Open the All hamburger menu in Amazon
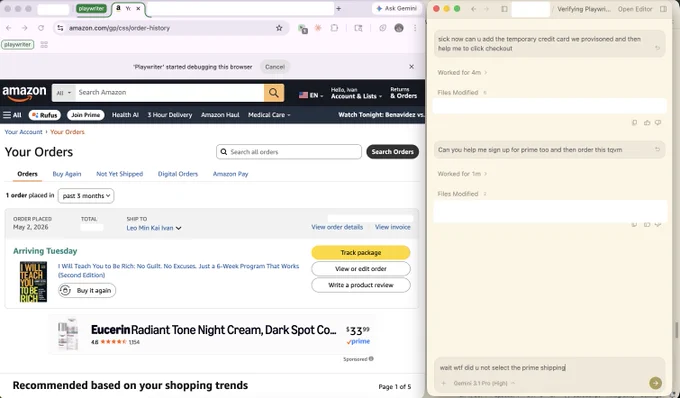Viewport: 680px width, 398px height. (12, 115)
